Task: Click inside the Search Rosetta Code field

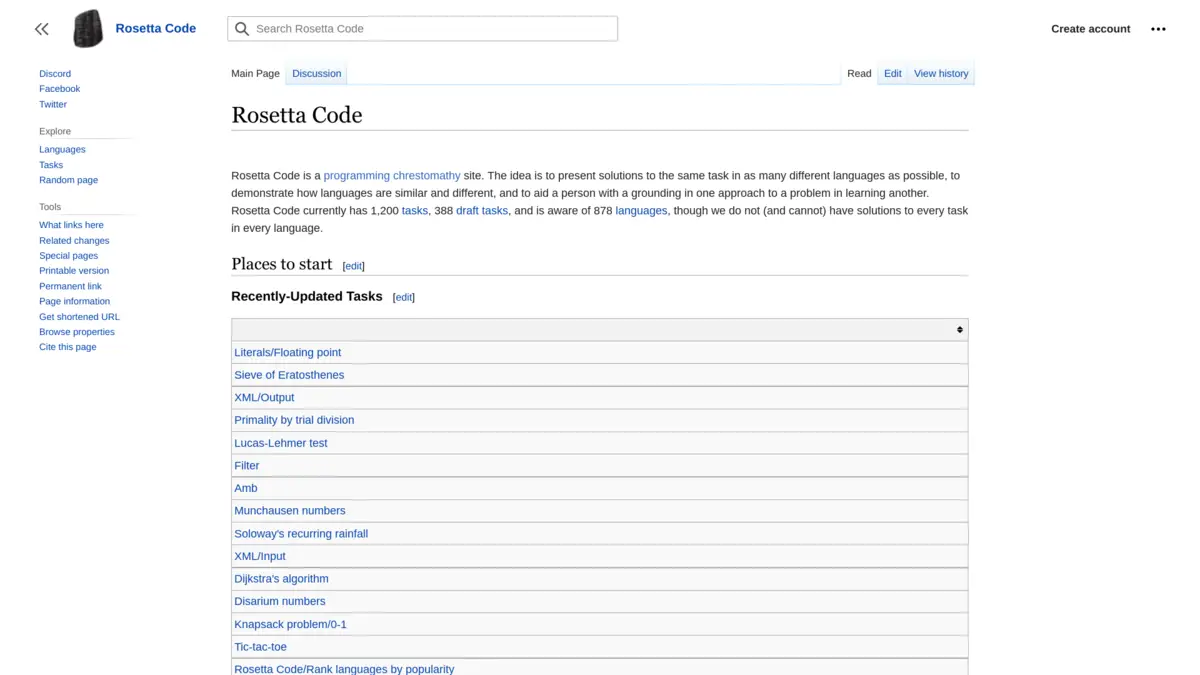Action: (430, 29)
